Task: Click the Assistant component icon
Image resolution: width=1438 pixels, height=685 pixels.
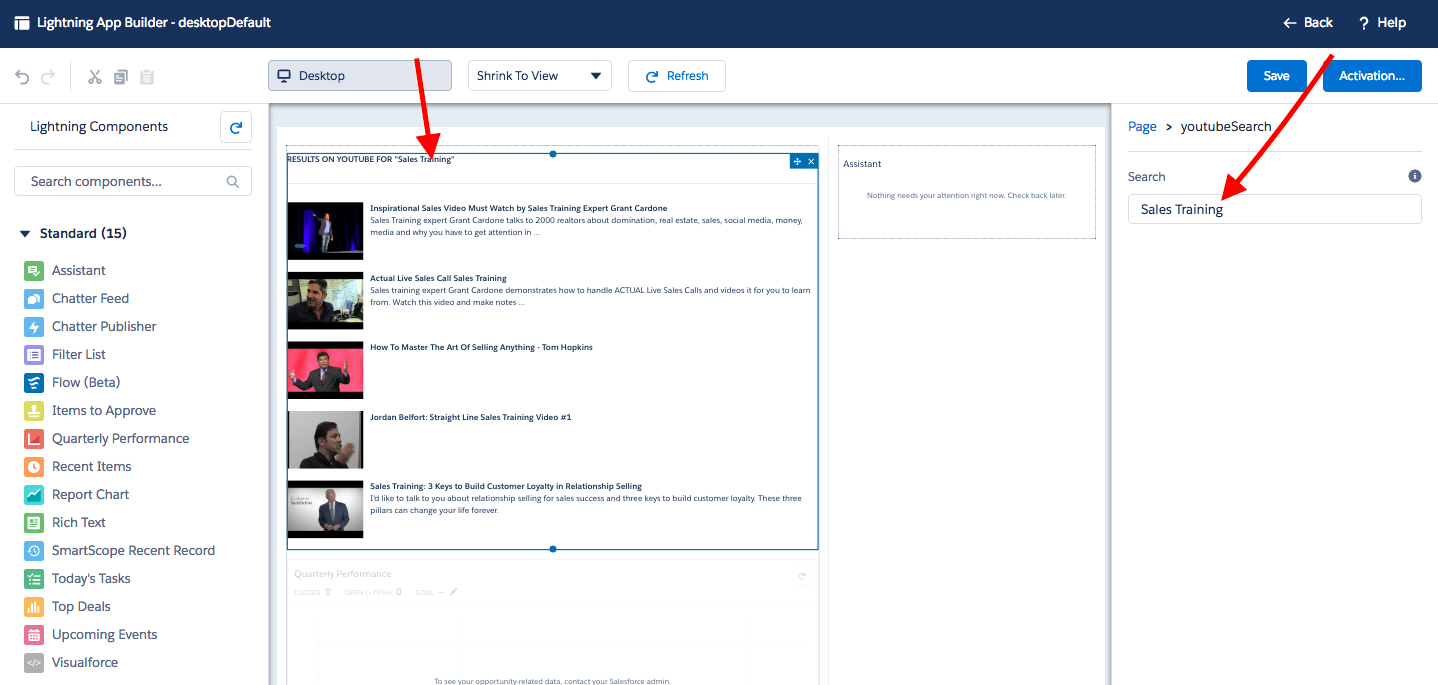Action: pos(34,270)
